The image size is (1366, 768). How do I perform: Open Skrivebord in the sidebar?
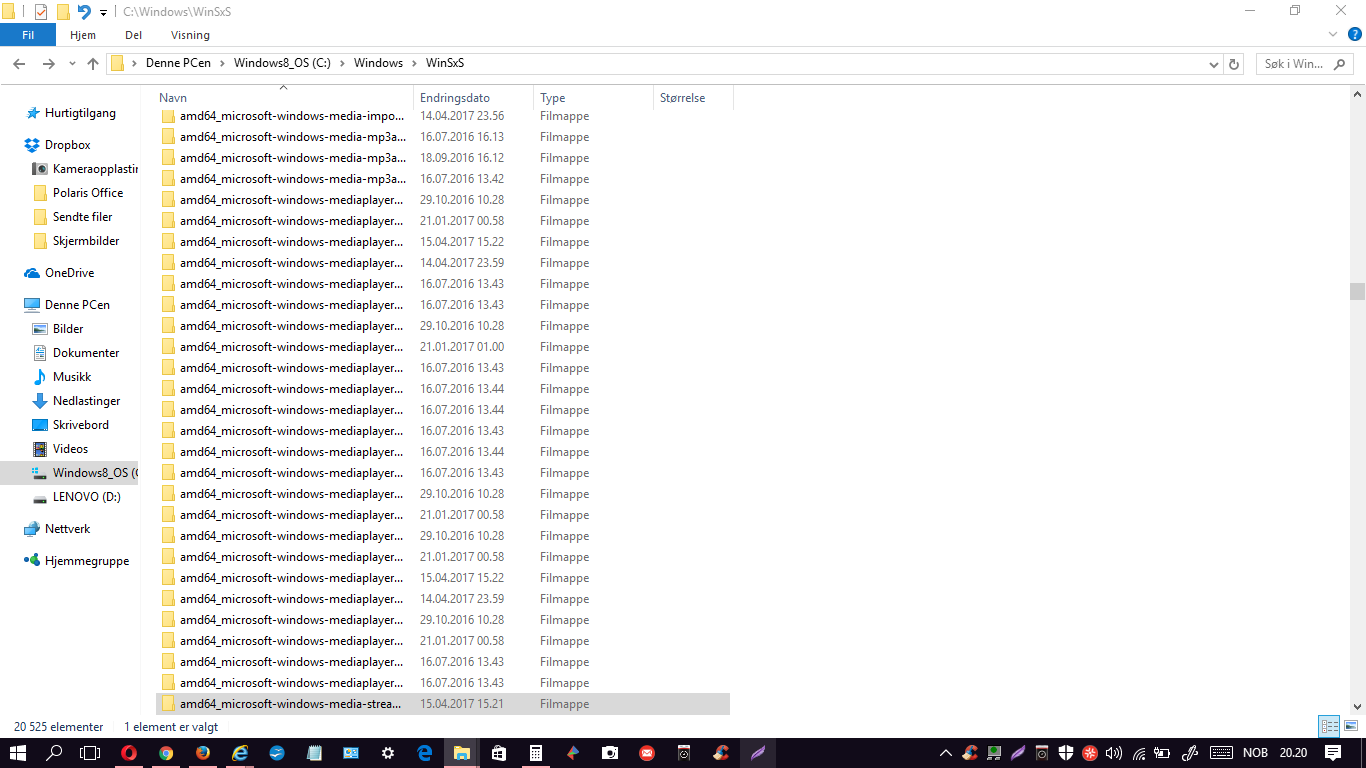(x=71, y=425)
